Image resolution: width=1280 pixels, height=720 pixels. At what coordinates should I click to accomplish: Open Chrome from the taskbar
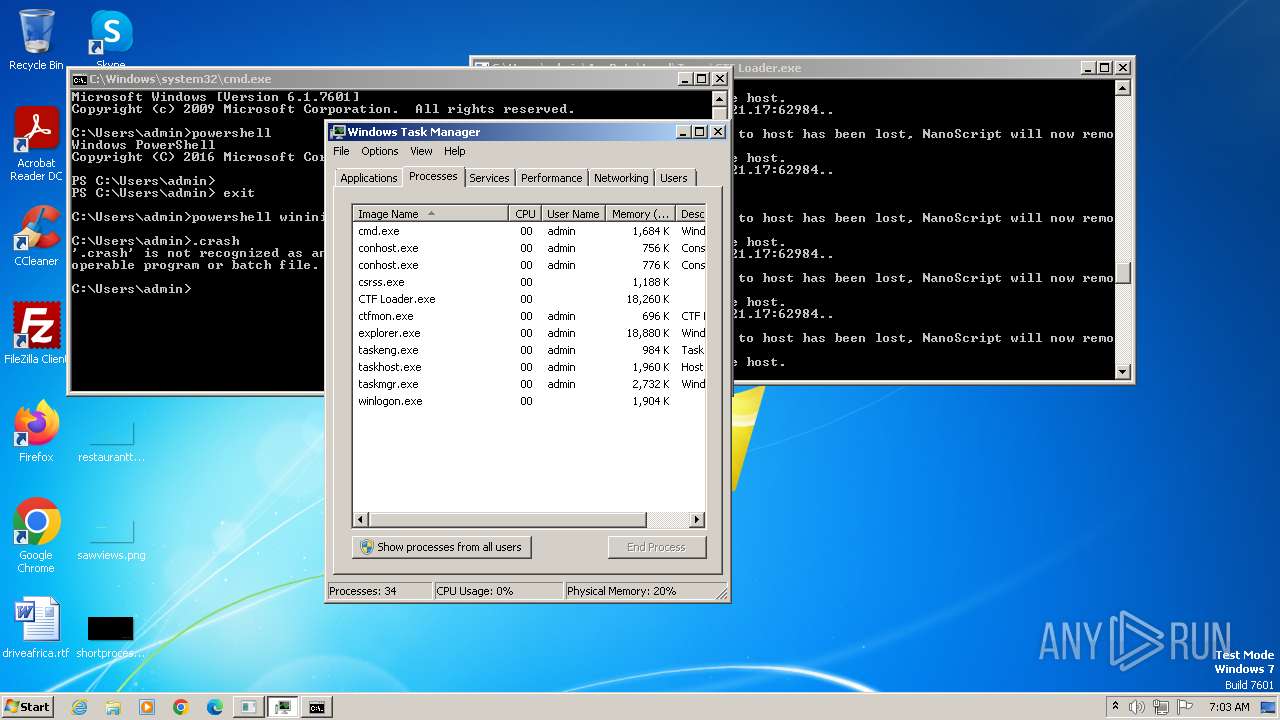(x=181, y=707)
